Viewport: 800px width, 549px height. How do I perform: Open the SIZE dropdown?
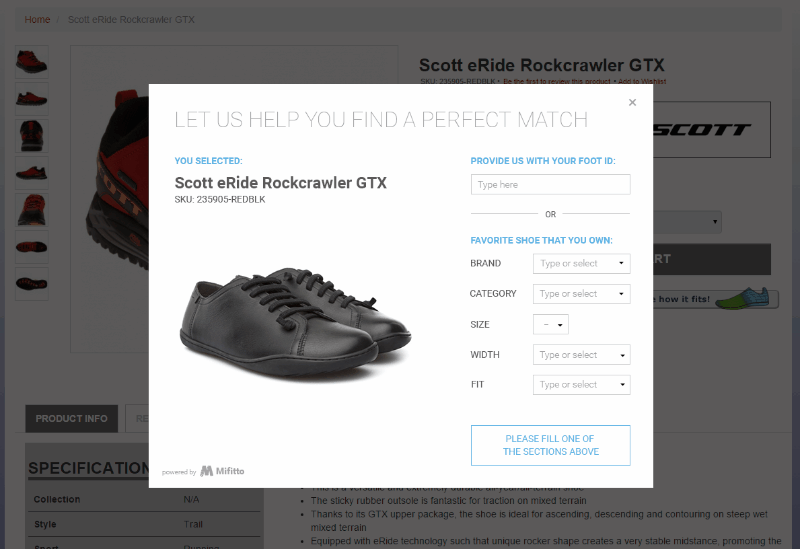click(x=551, y=325)
